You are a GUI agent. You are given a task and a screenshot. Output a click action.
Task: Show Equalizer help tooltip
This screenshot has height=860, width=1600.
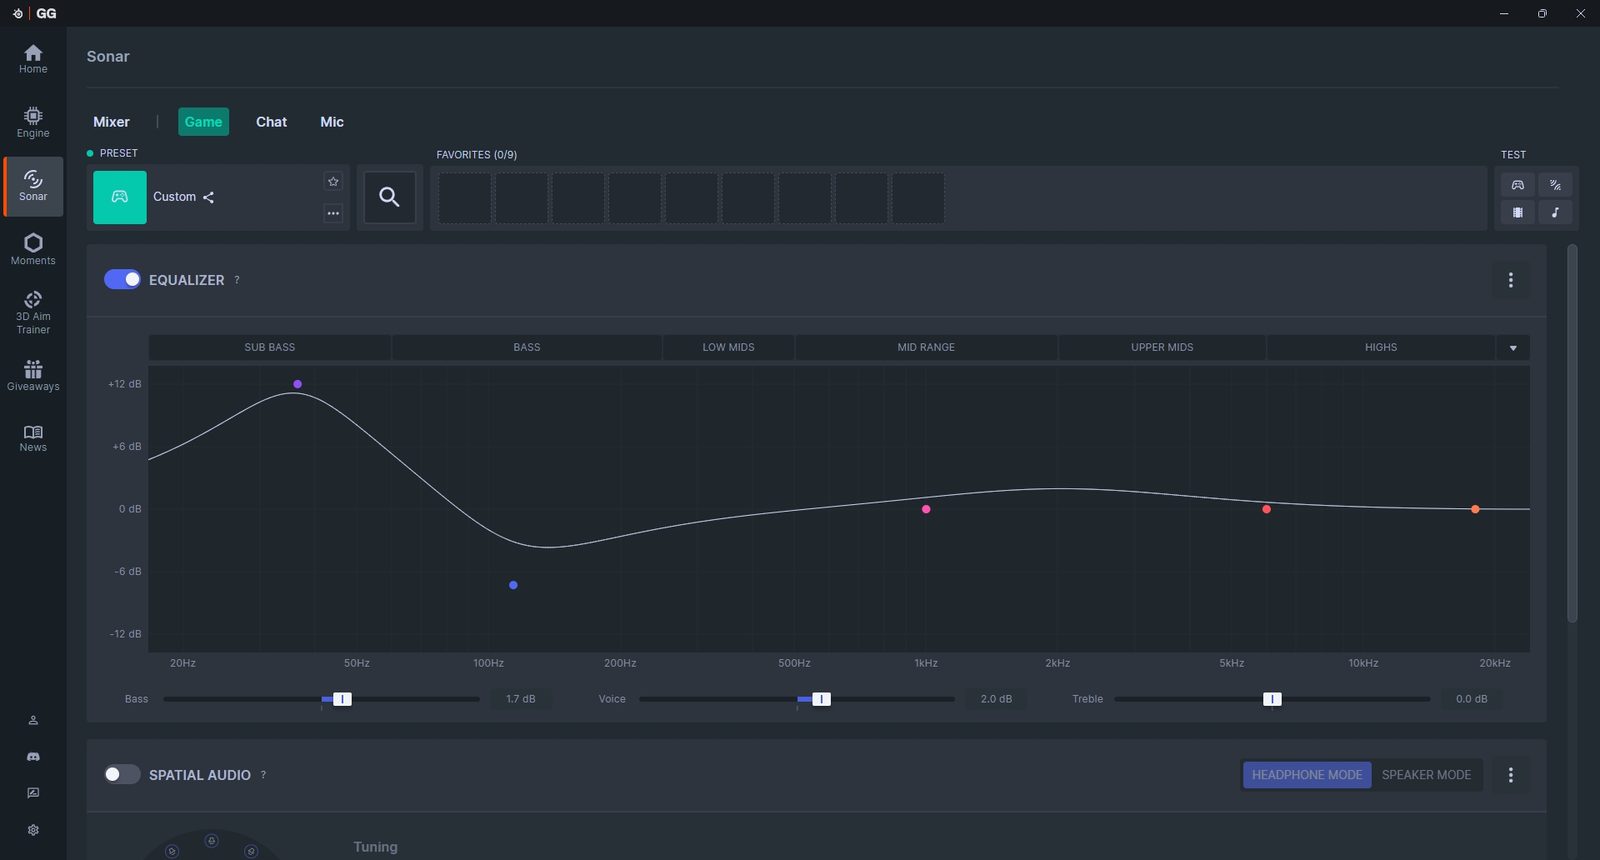tap(237, 280)
